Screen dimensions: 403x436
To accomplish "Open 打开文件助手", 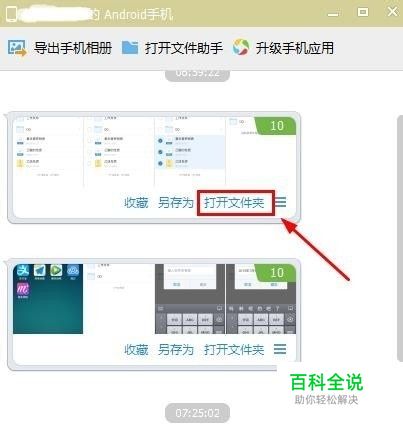I will 184,48.
